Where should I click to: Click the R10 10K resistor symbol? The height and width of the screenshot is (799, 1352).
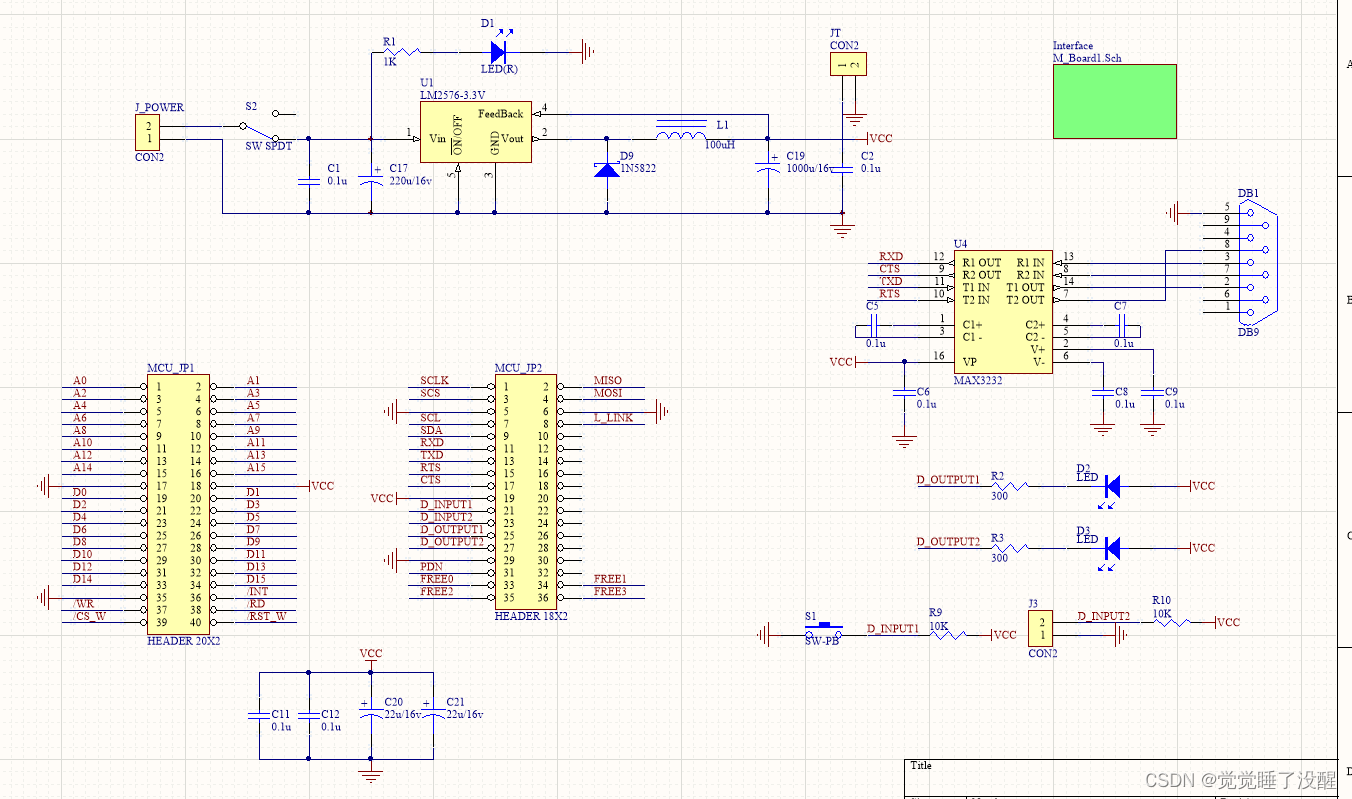pos(1170,622)
